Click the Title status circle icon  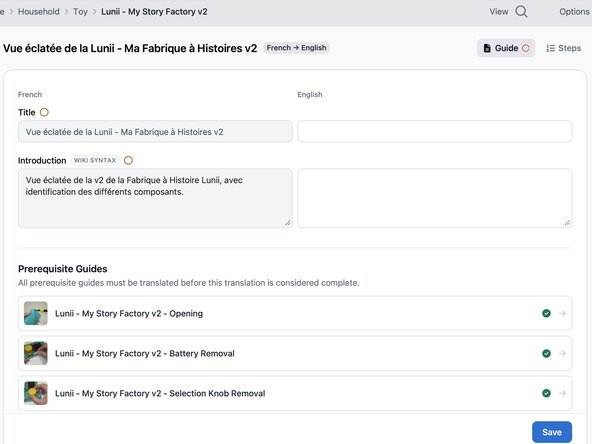[x=44, y=113]
